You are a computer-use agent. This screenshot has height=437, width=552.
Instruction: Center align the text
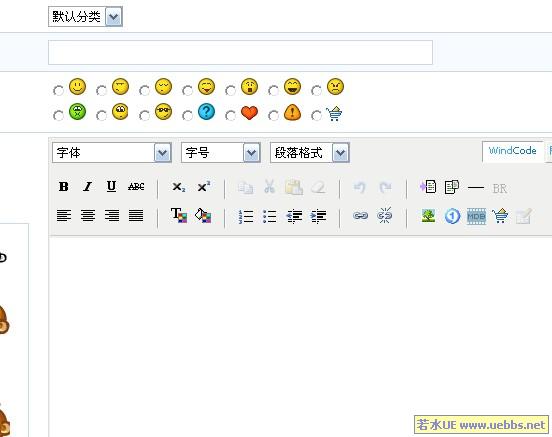coord(88,216)
